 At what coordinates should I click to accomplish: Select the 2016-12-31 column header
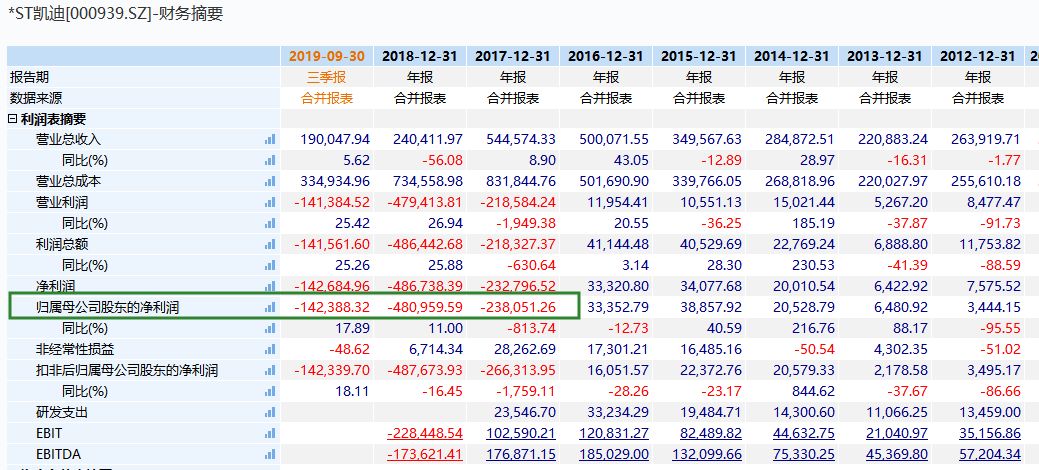606,56
